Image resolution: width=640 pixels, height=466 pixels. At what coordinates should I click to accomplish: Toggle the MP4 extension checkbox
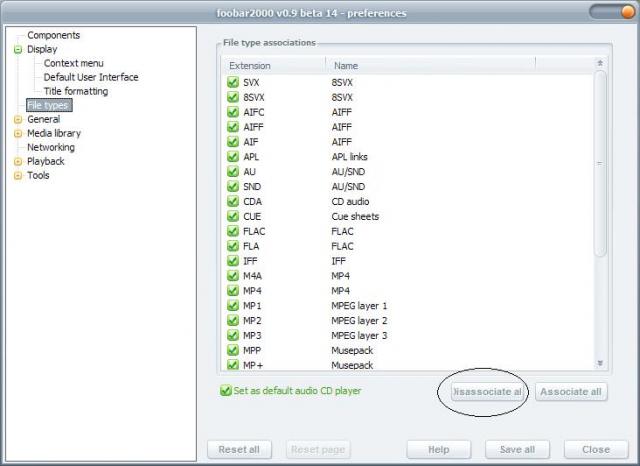(x=233, y=290)
